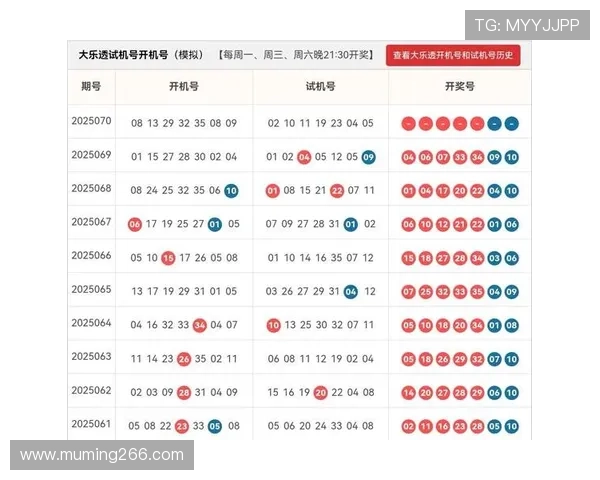Click blue ball 06 in 2025062 开奖号

(x=494, y=393)
